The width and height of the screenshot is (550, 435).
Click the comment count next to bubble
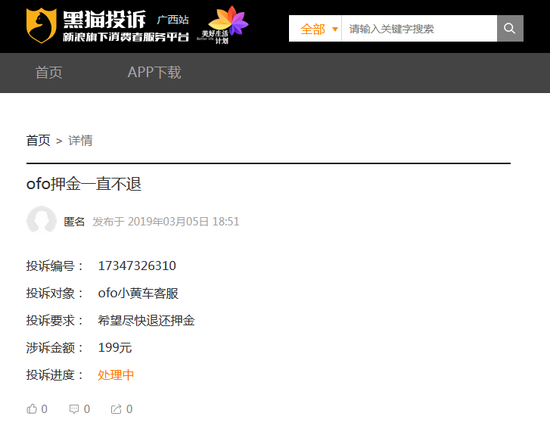87,409
